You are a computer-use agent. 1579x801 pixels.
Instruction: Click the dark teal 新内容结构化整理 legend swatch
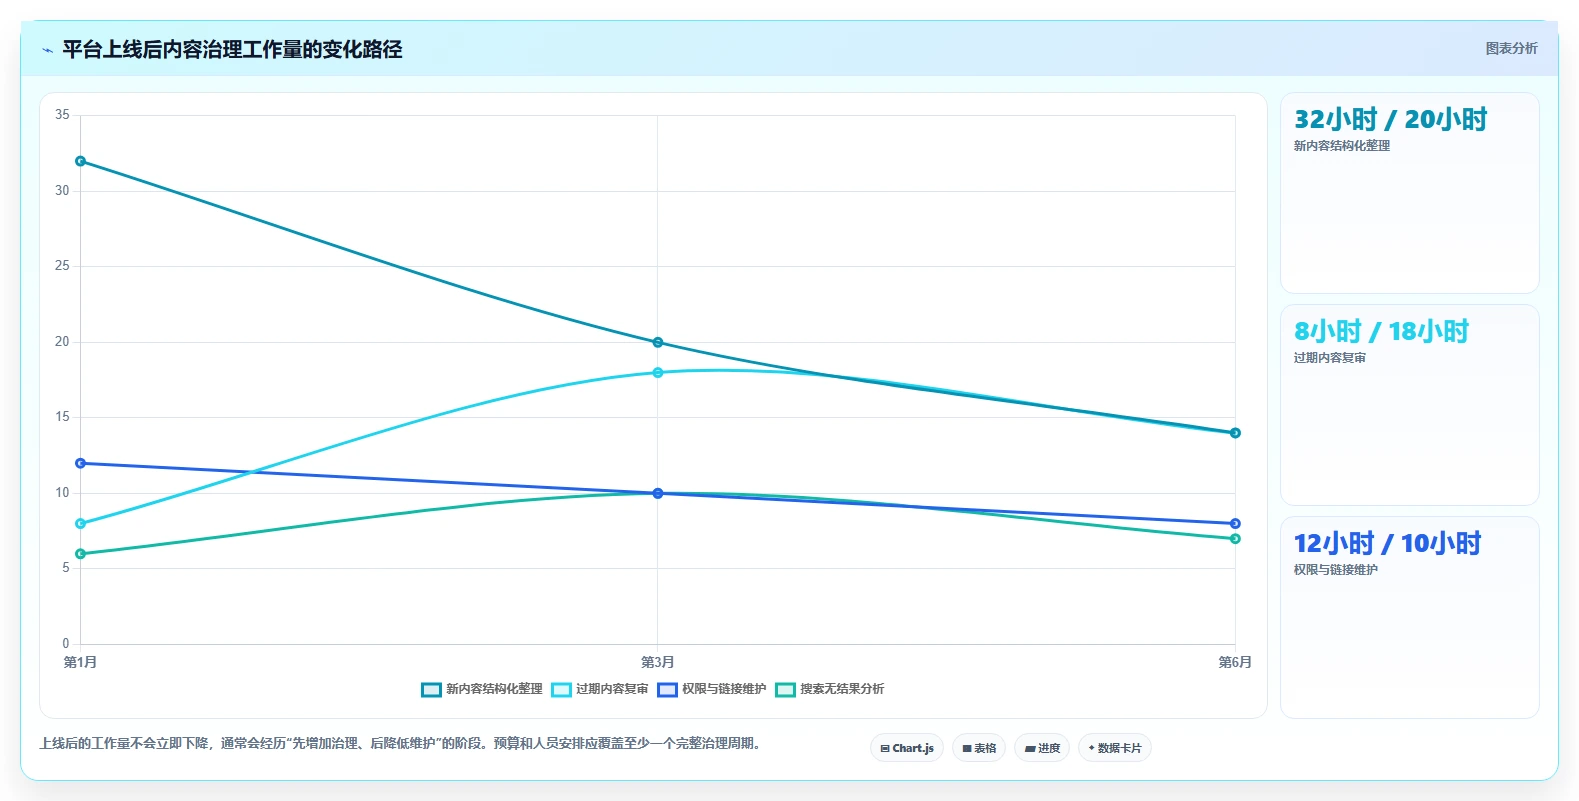[431, 689]
